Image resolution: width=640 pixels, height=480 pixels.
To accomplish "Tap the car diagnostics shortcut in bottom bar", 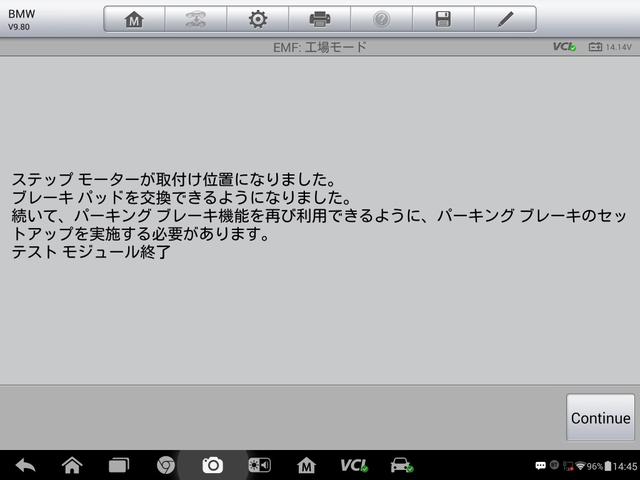I will point(402,465).
